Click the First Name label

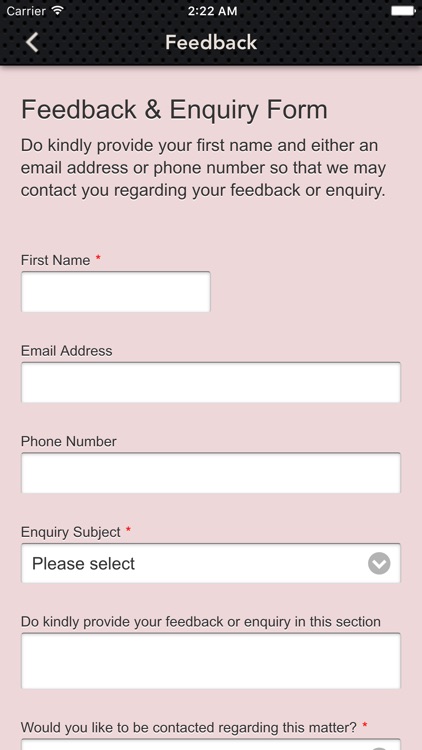[56, 260]
